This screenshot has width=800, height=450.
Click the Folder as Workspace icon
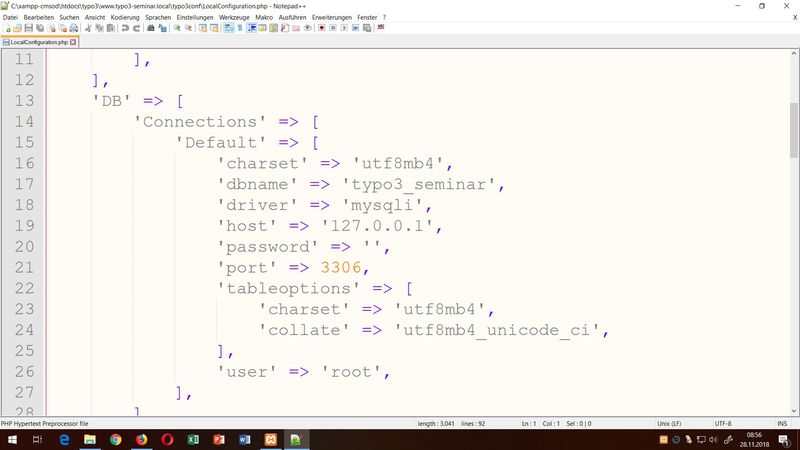pyautogui.click(x=296, y=28)
